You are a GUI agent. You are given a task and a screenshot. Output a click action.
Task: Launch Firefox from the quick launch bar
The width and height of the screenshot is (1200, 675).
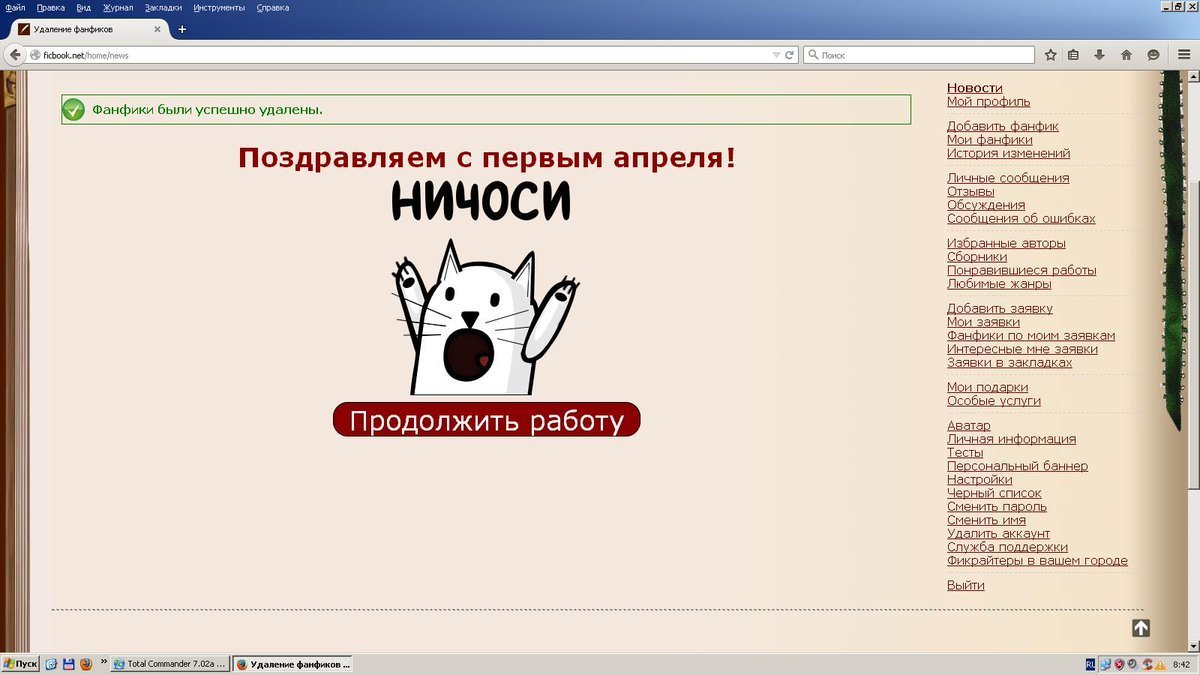click(x=85, y=664)
